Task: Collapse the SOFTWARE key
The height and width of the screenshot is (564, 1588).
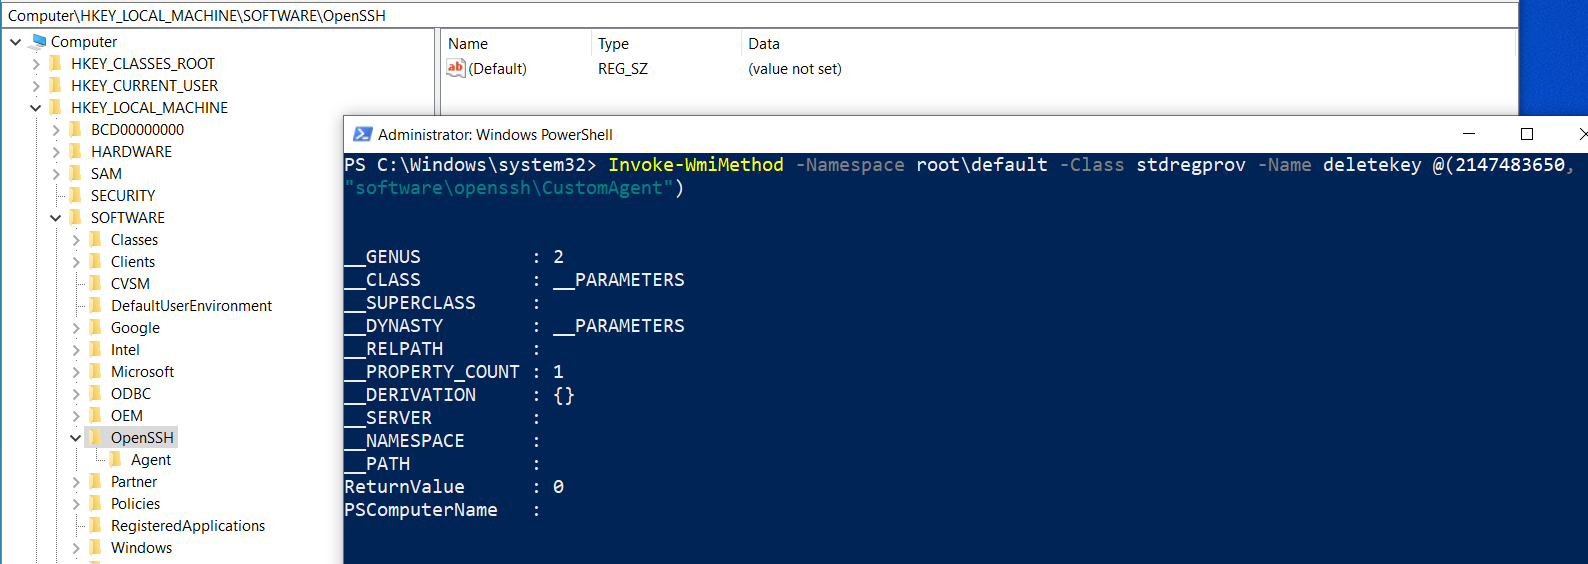Action: (x=56, y=218)
